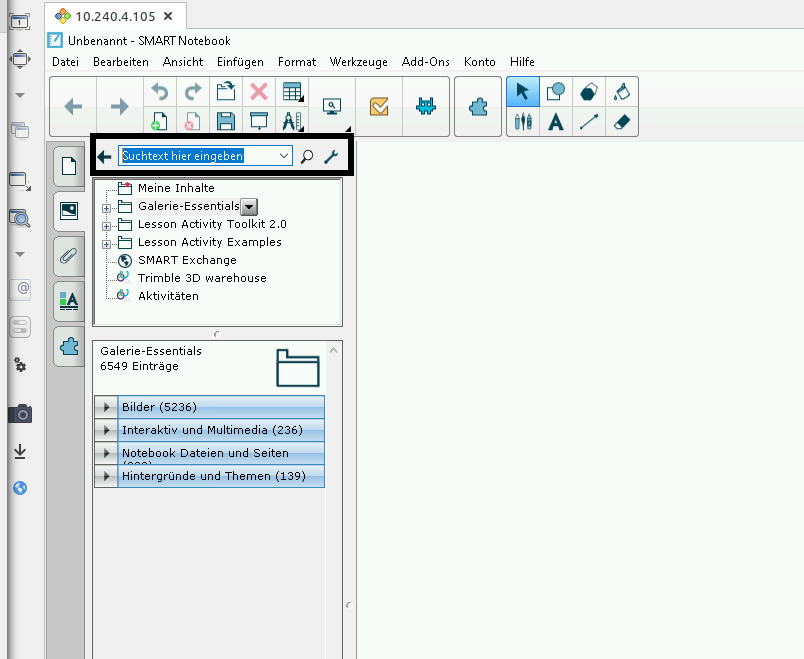Select SMART Exchange in gallery tree
Viewport: 804px width, 659px height.
[x=187, y=260]
